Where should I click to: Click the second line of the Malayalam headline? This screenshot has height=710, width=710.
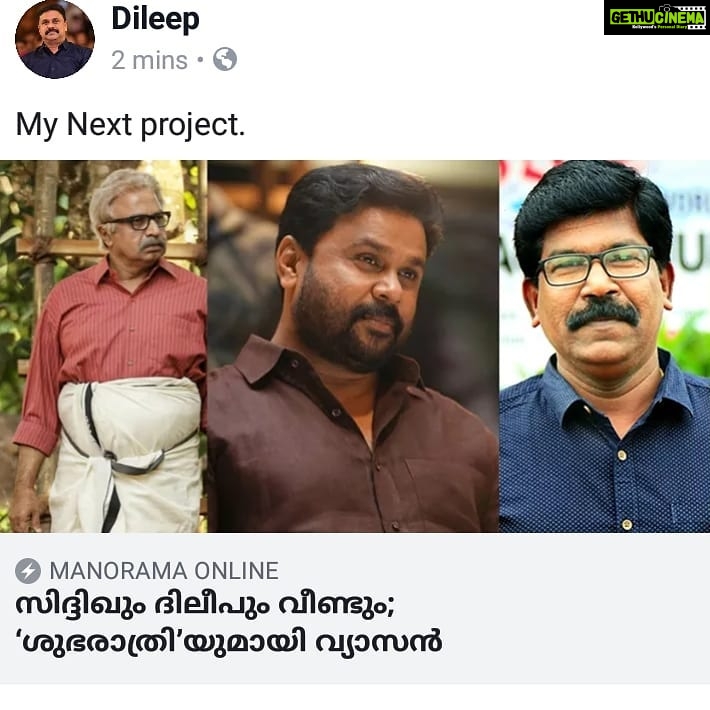pos(229,640)
